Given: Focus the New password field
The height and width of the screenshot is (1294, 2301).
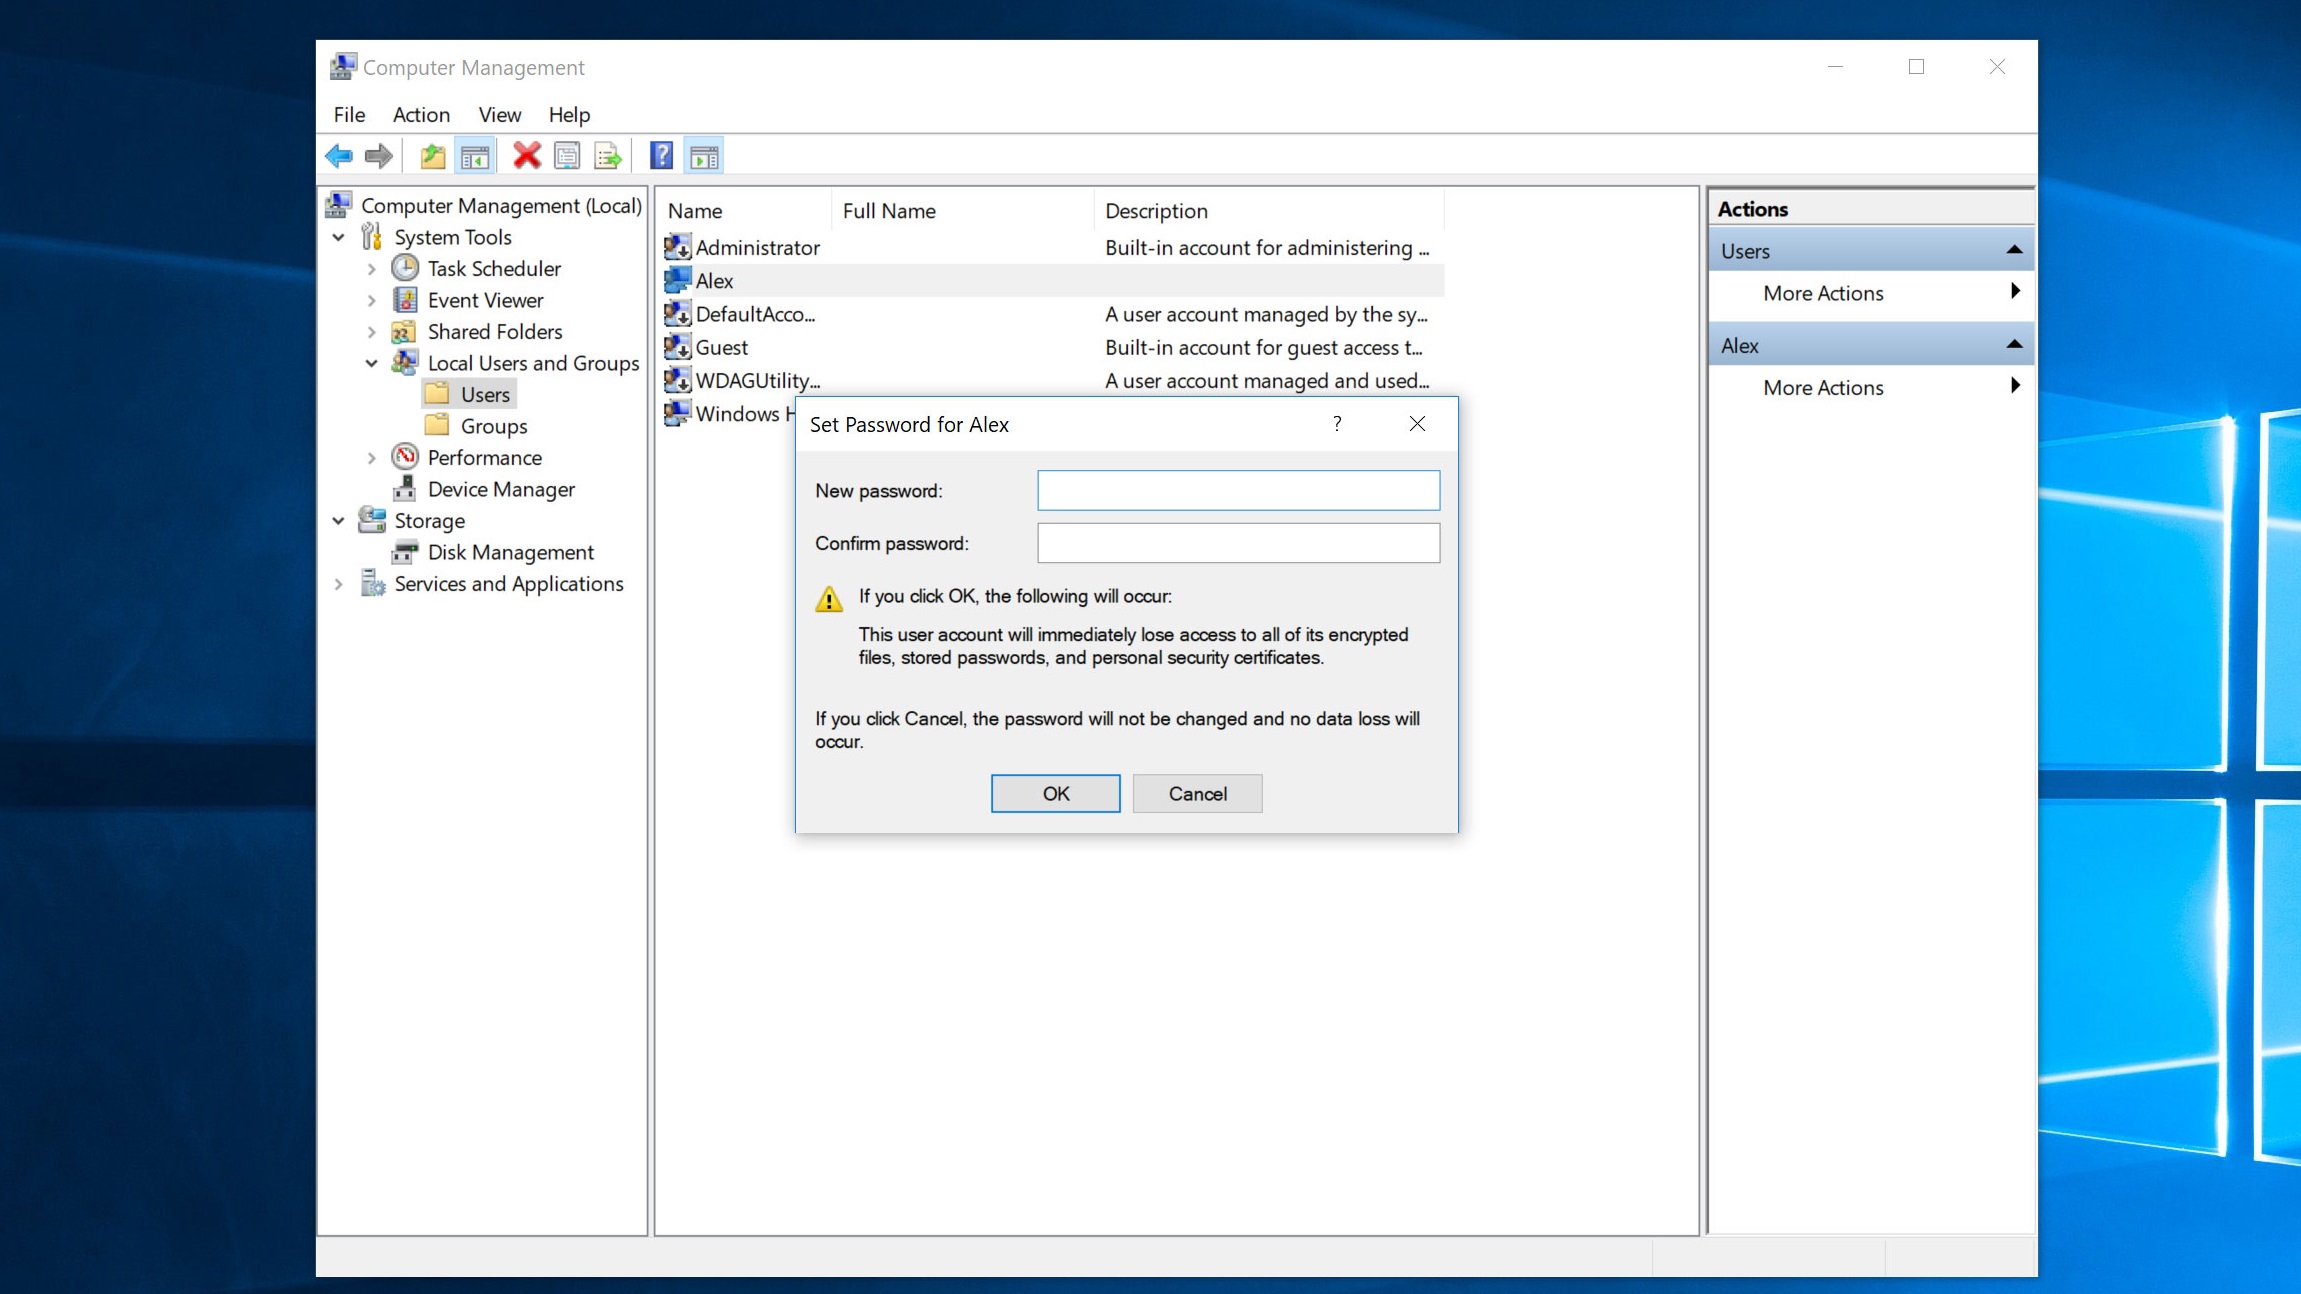Looking at the screenshot, I should click(x=1238, y=490).
